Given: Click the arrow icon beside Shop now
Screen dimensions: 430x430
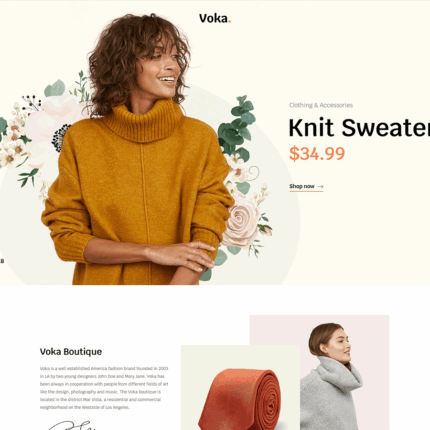Looking at the screenshot, I should tap(320, 187).
